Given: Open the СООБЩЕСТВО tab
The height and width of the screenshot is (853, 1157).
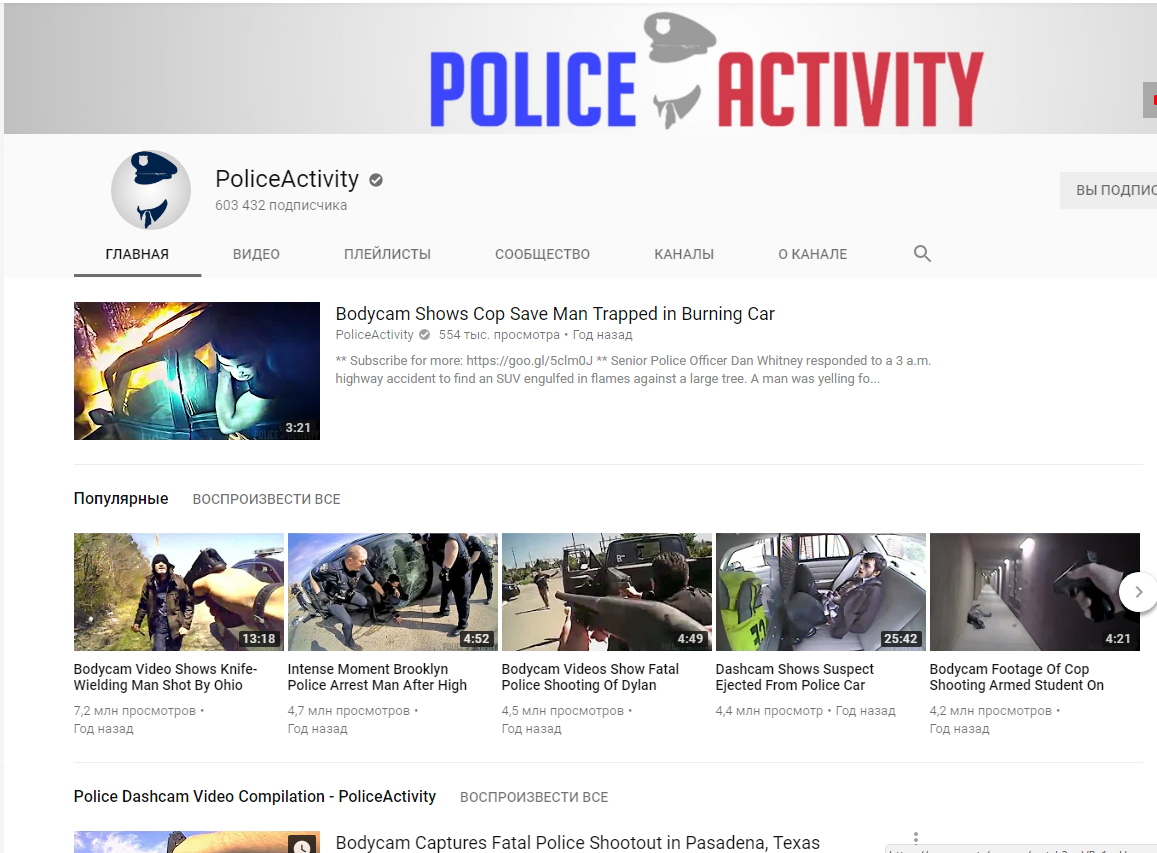Looking at the screenshot, I should point(542,254).
